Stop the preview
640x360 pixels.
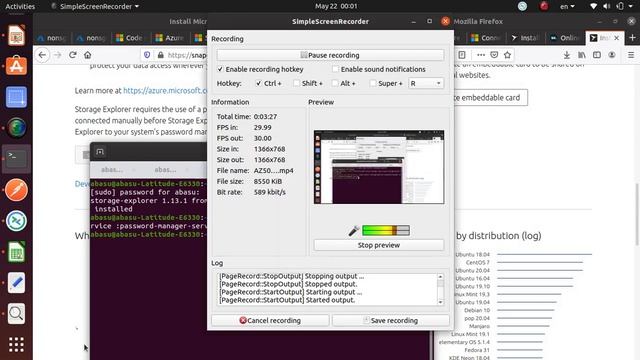tap(379, 245)
